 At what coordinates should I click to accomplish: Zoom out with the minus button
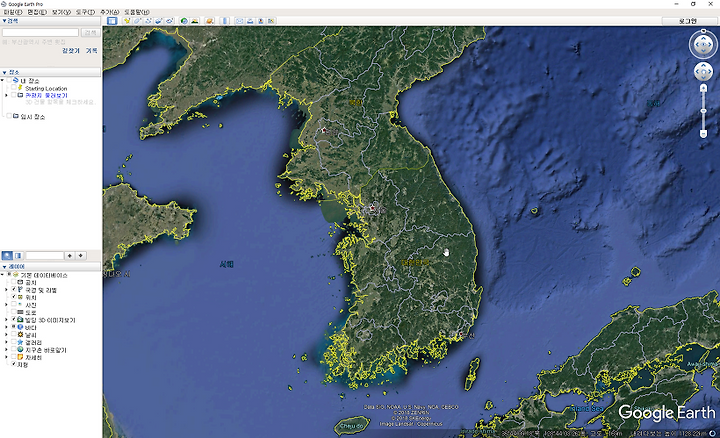[x=703, y=133]
